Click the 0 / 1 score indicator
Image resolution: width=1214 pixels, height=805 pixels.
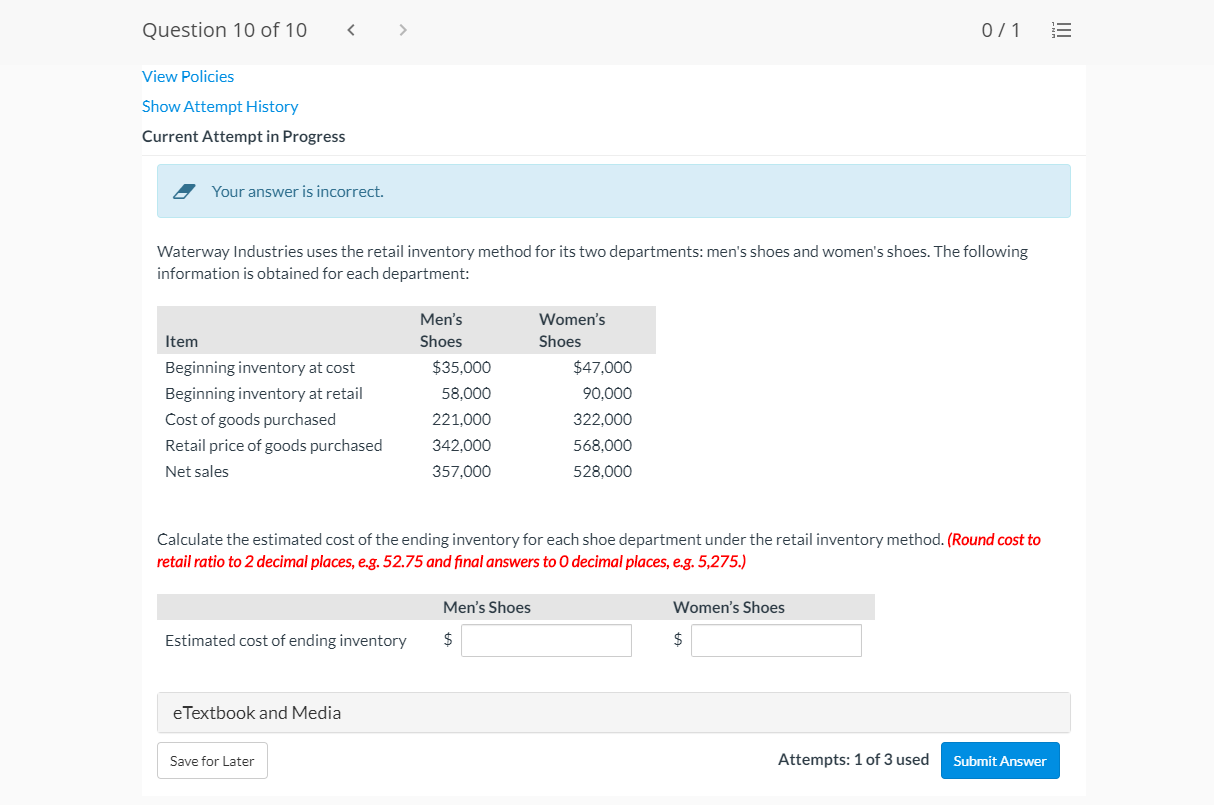coord(1001,30)
